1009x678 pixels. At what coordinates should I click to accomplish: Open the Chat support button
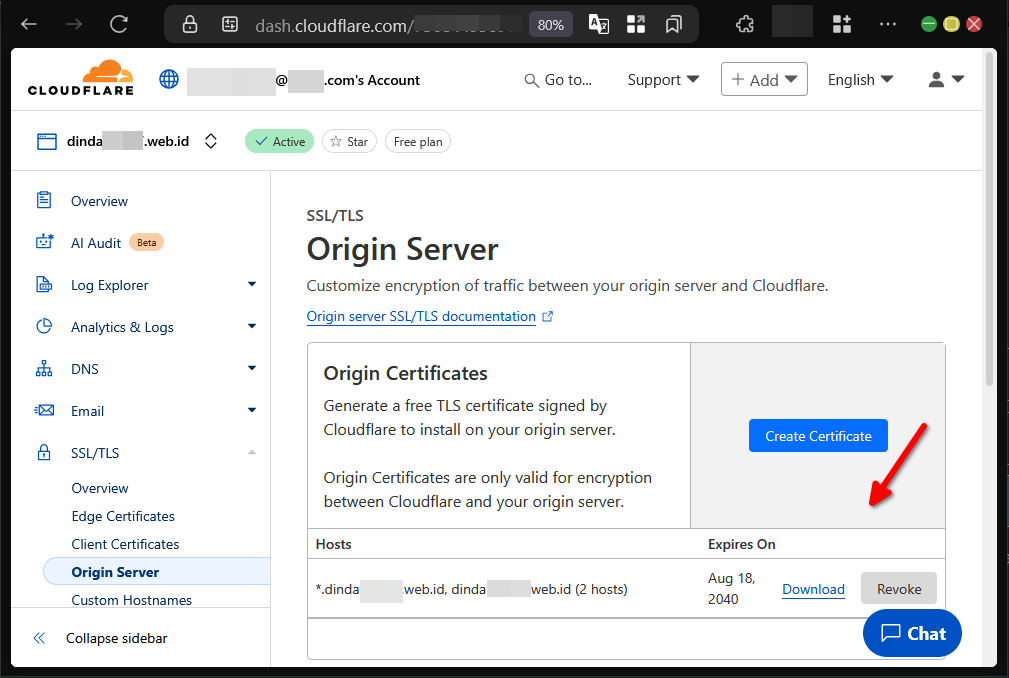coord(912,634)
